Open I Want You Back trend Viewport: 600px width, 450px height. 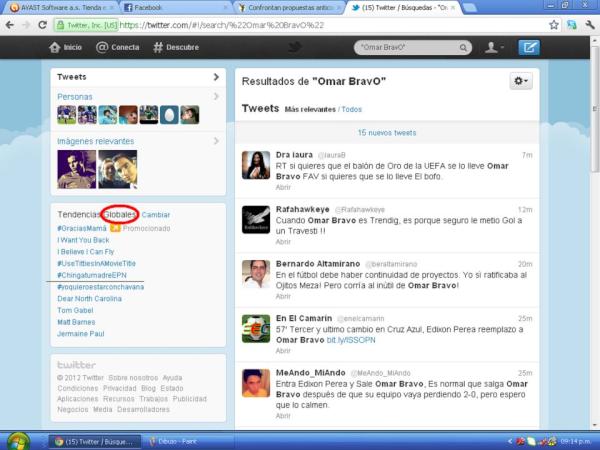pyautogui.click(x=83, y=240)
